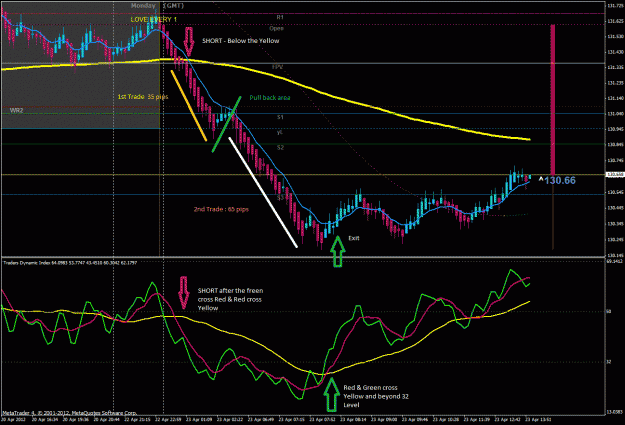Click the 13.6583 indicator scale value
The image size is (625, 425).
pos(614,412)
